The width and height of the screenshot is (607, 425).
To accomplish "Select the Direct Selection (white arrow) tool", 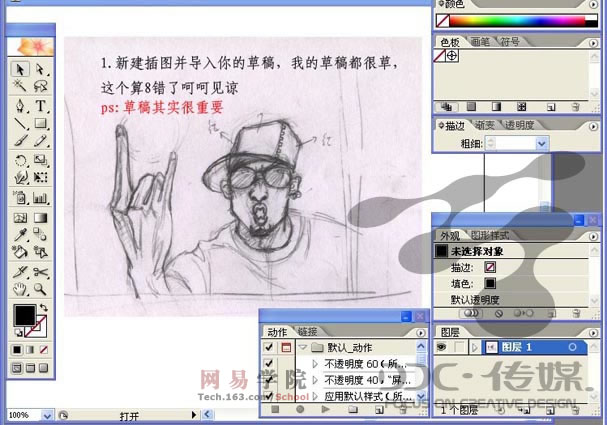I will (x=40, y=69).
